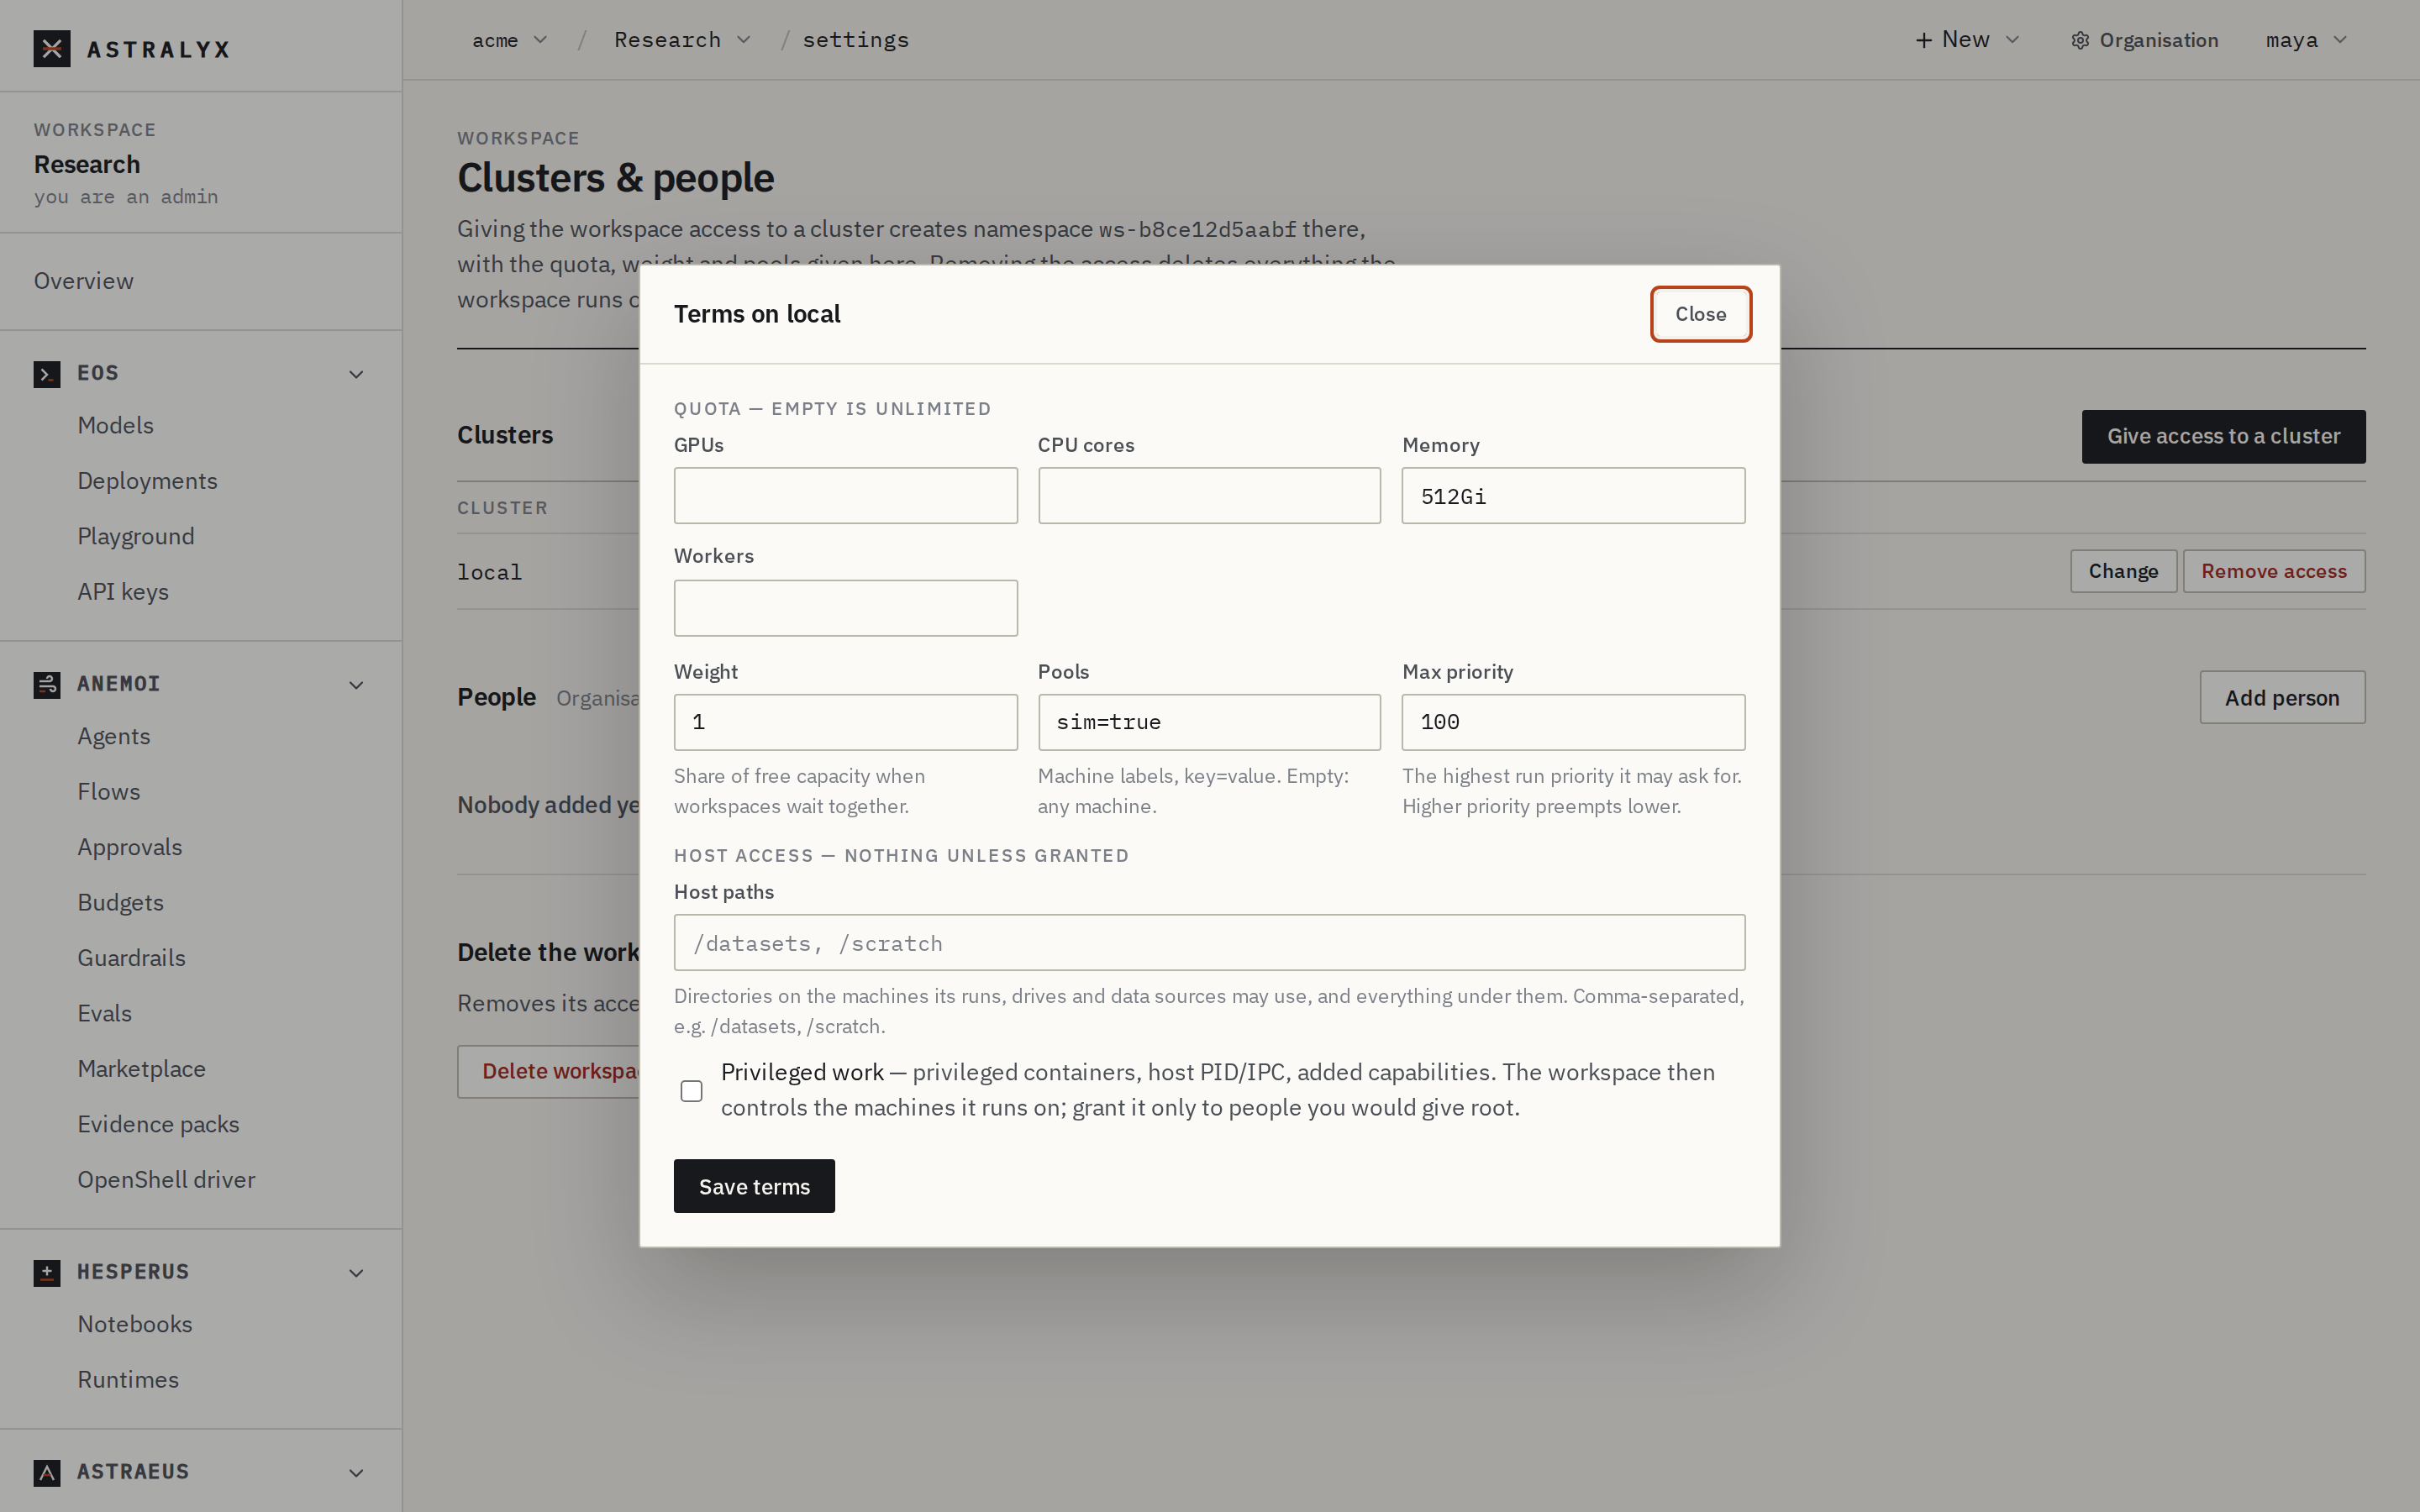Viewport: 2420px width, 1512px height.
Task: Open Evidence packs in sidebar
Action: pyautogui.click(x=158, y=1125)
